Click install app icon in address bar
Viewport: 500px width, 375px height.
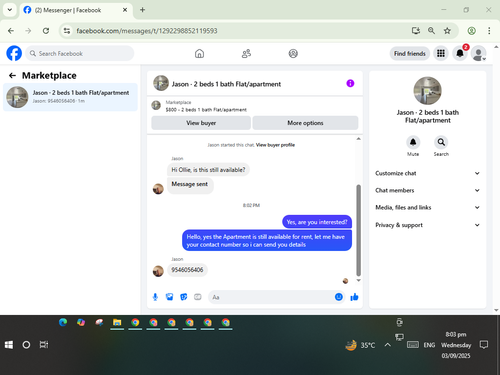pyautogui.click(x=416, y=31)
